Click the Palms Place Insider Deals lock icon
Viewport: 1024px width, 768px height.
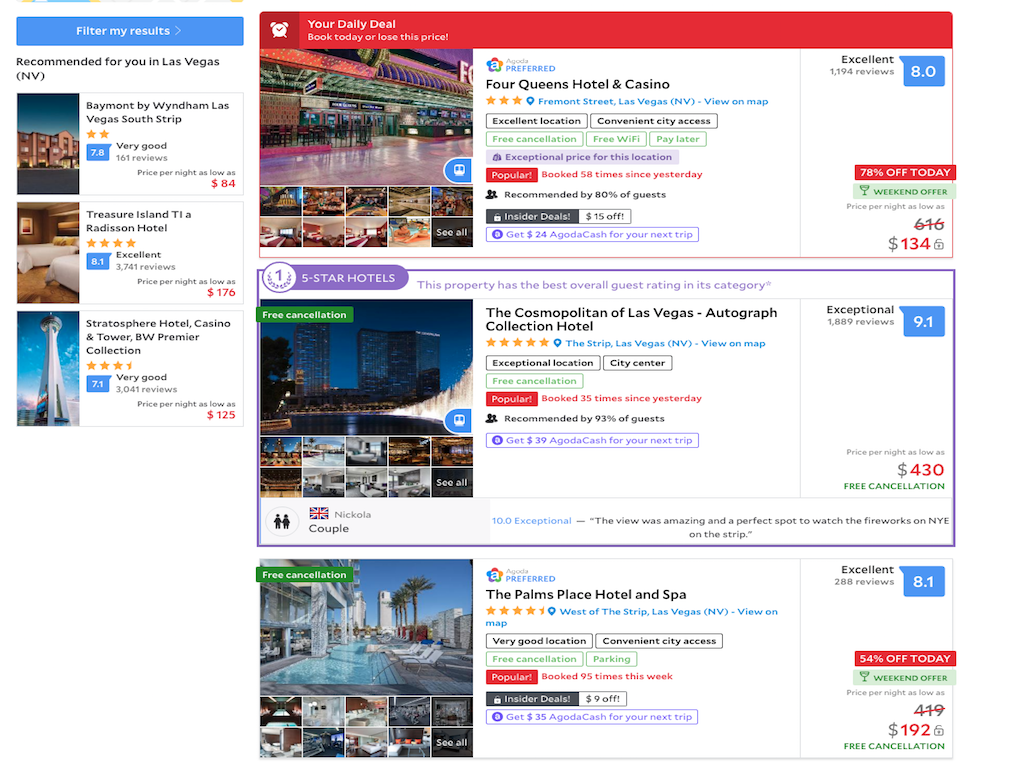(x=497, y=699)
